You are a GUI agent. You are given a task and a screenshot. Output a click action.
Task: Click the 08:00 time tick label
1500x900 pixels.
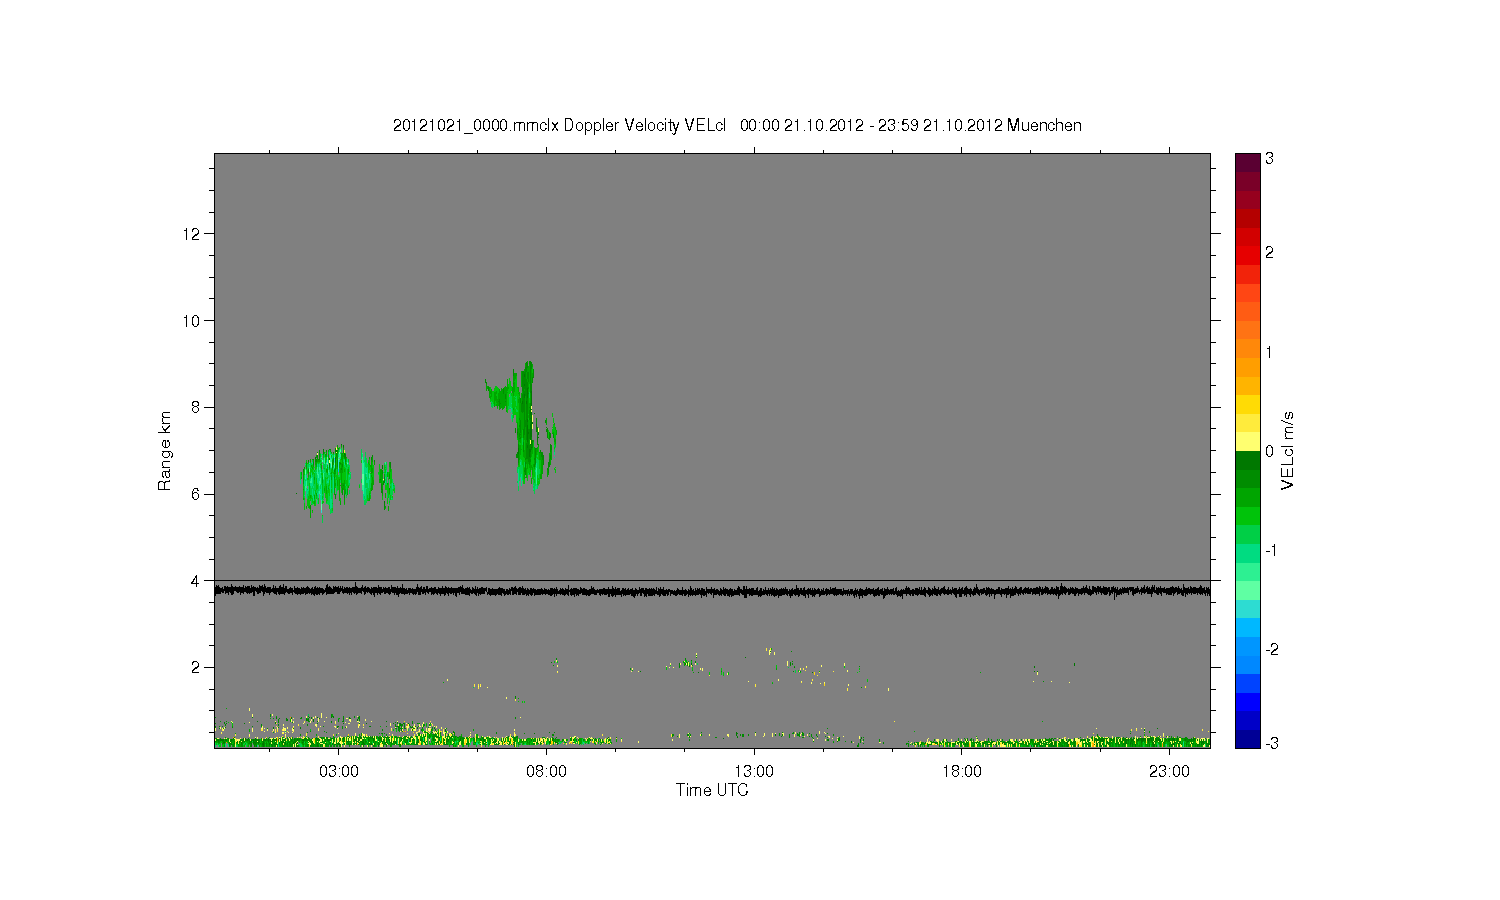coord(547,772)
